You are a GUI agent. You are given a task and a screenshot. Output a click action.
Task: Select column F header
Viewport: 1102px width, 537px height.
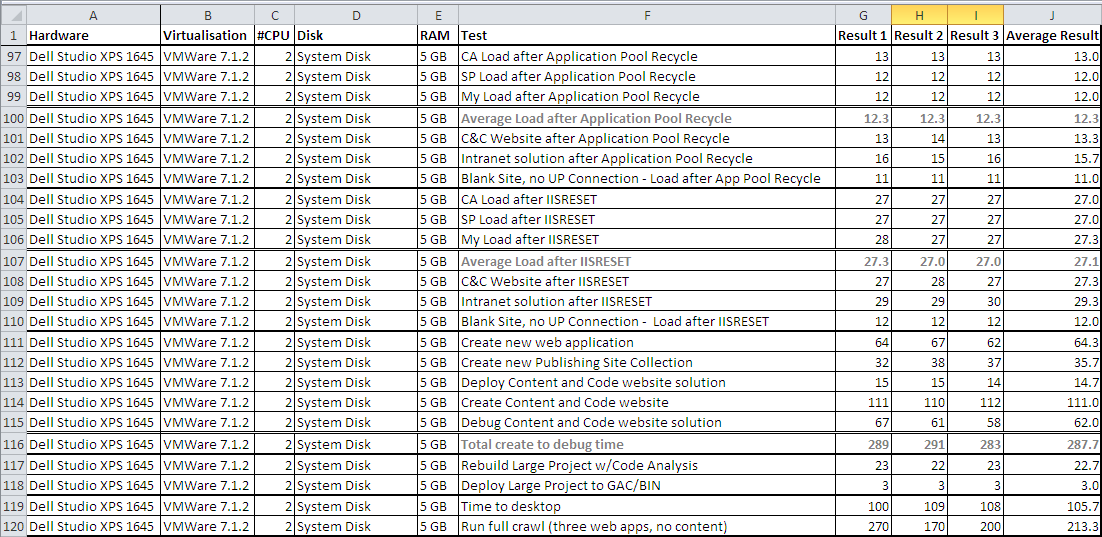tap(646, 15)
